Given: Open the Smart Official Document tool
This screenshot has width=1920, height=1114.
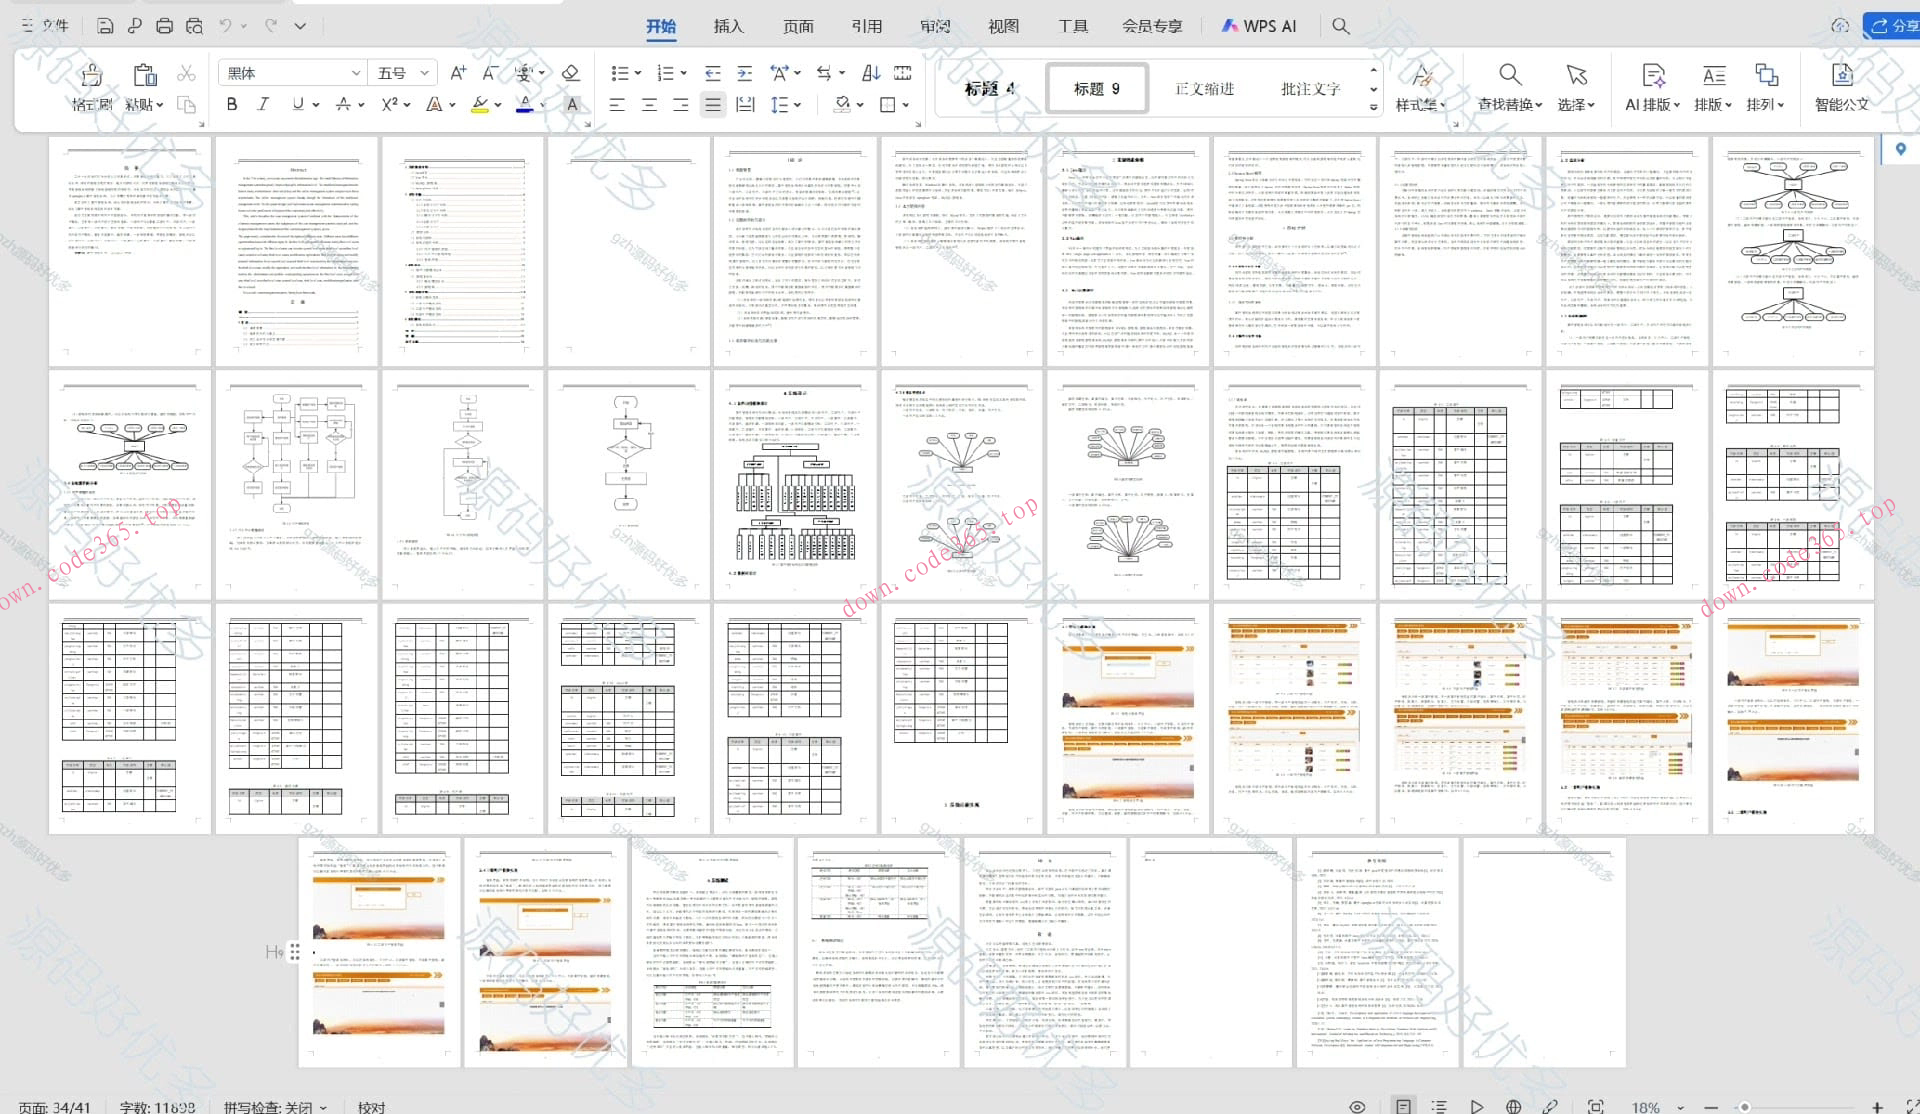Looking at the screenshot, I should point(1841,75).
